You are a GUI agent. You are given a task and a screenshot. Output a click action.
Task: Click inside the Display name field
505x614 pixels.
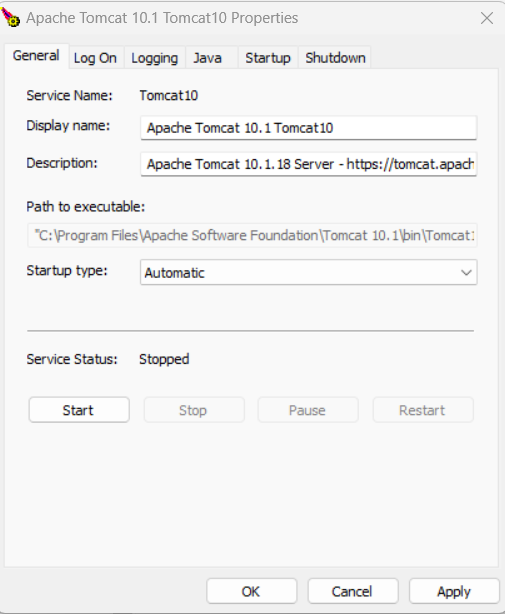(x=308, y=128)
